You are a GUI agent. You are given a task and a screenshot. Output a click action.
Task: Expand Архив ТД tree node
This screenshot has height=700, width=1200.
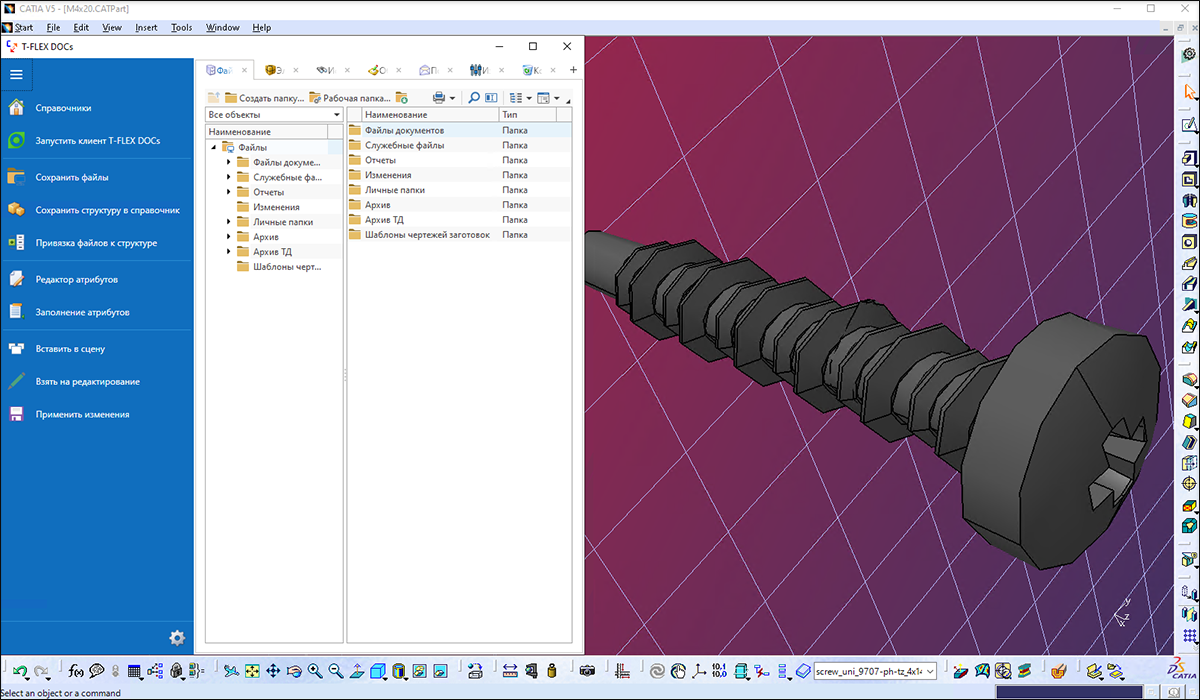[x=229, y=252]
